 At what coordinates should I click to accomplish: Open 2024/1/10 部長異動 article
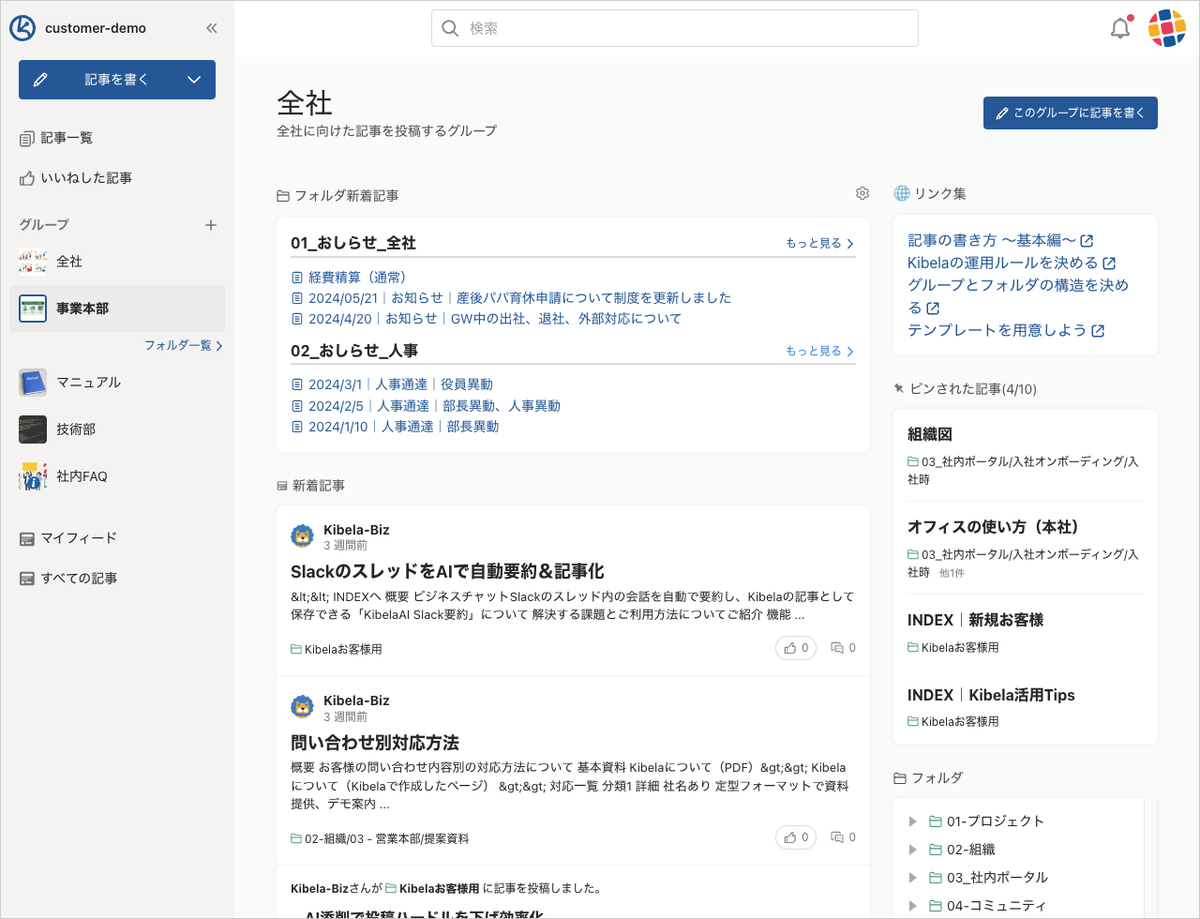pyautogui.click(x=403, y=426)
